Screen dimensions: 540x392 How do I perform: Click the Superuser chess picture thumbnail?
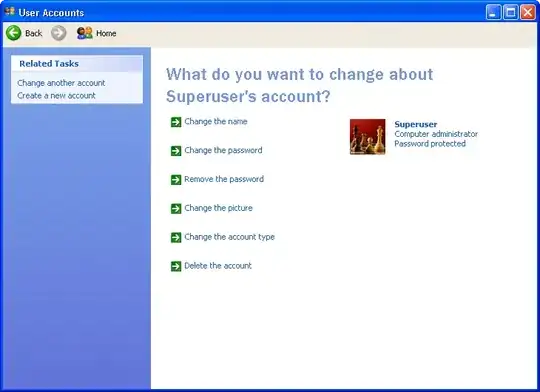[367, 137]
